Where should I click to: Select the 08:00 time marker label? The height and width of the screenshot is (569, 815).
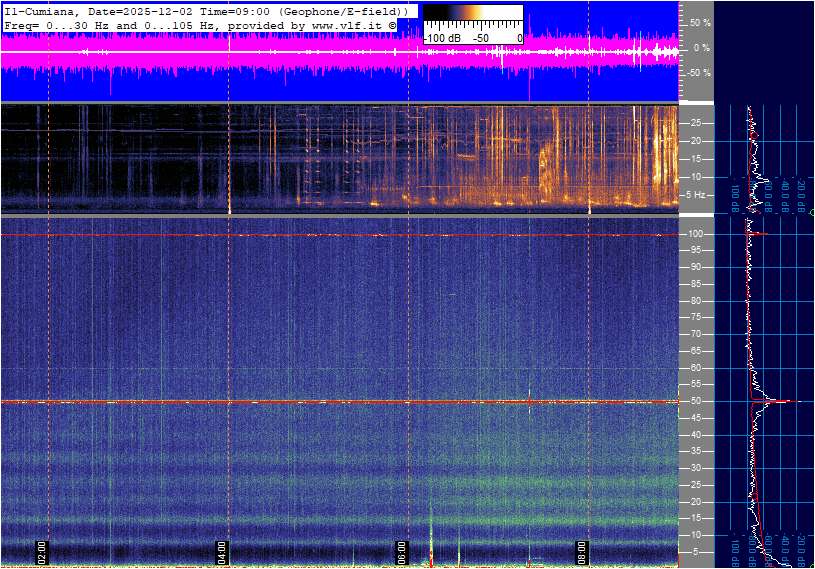click(582, 550)
